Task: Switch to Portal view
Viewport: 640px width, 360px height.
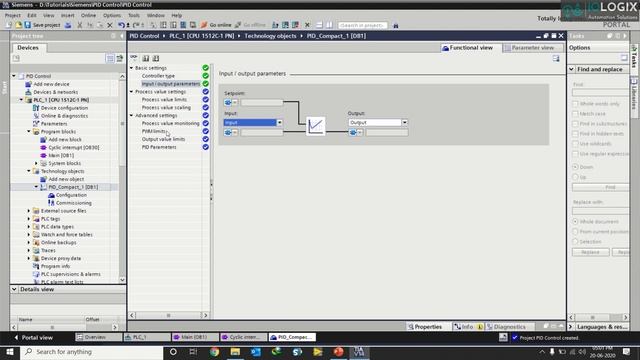Action: coord(33,338)
